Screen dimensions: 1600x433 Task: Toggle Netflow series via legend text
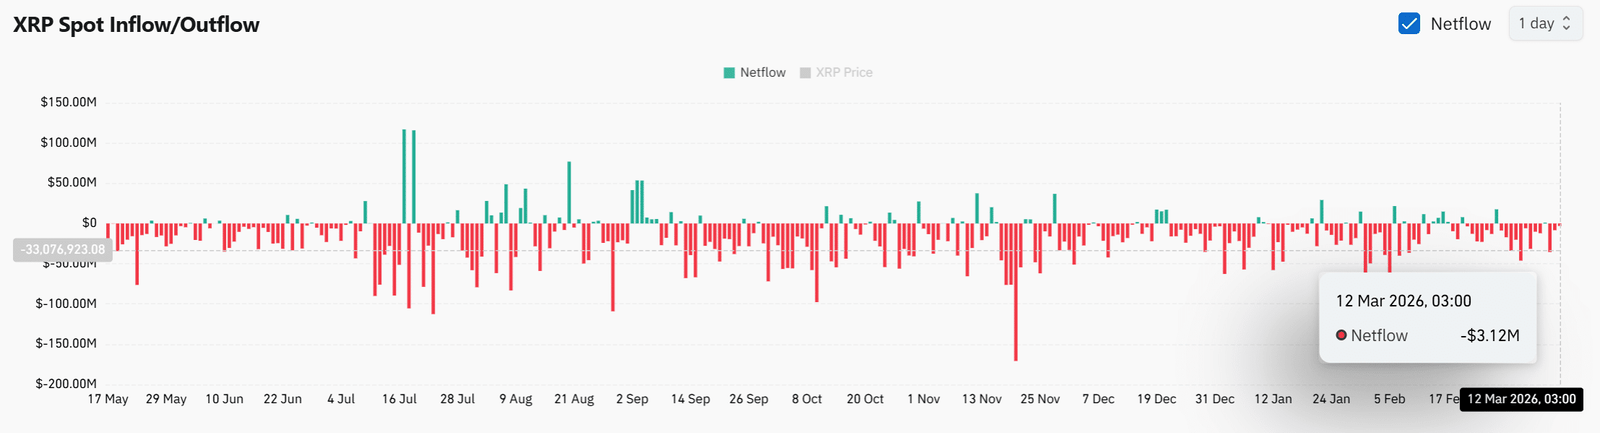tap(762, 73)
